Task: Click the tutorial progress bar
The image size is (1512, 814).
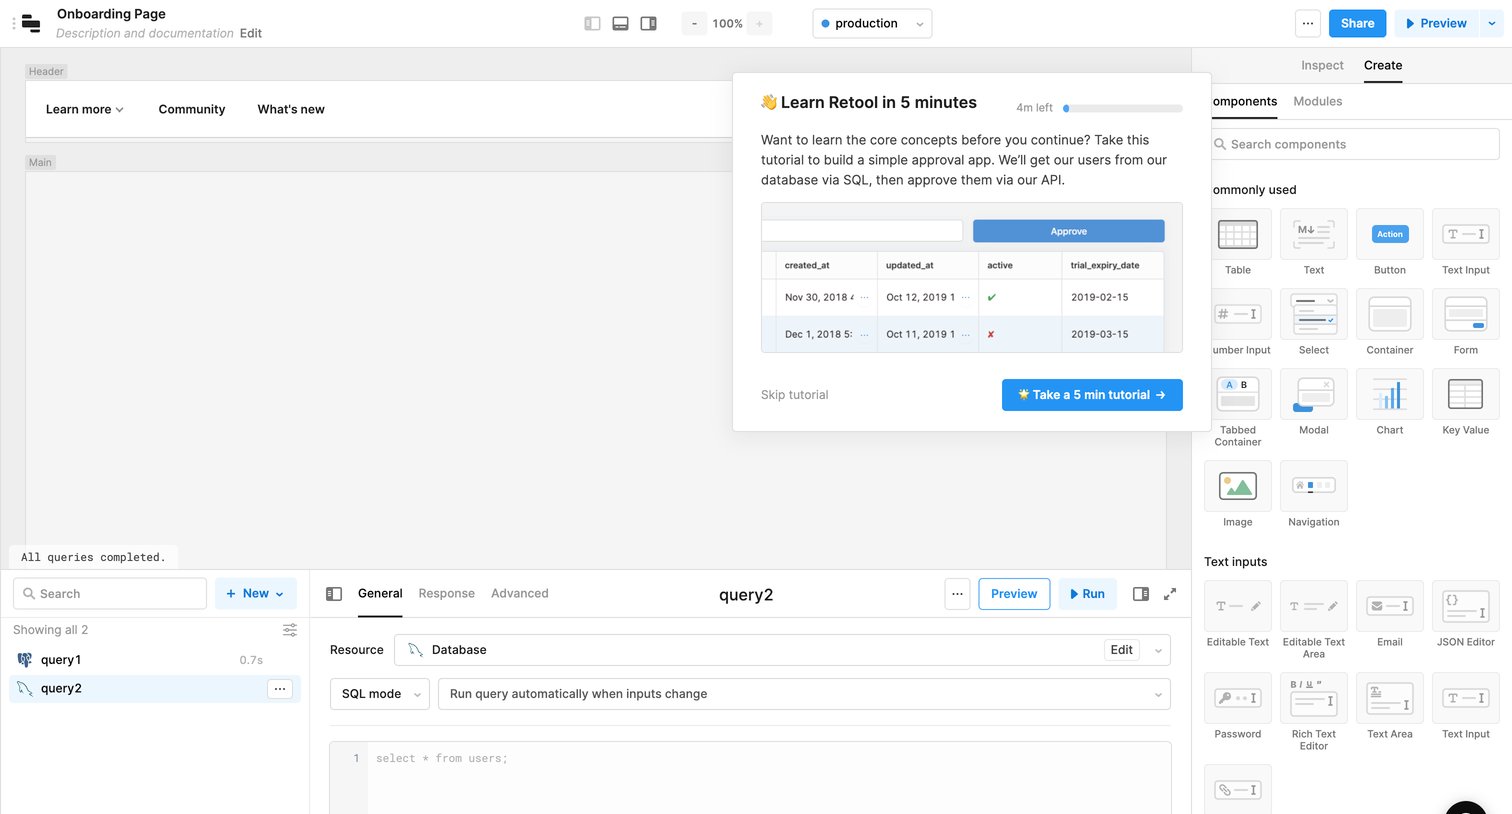Action: tap(1123, 108)
